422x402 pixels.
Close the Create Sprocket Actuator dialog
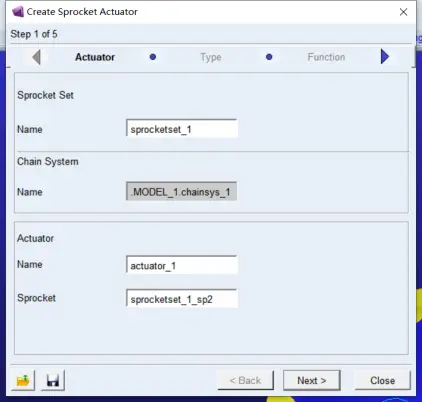(403, 12)
